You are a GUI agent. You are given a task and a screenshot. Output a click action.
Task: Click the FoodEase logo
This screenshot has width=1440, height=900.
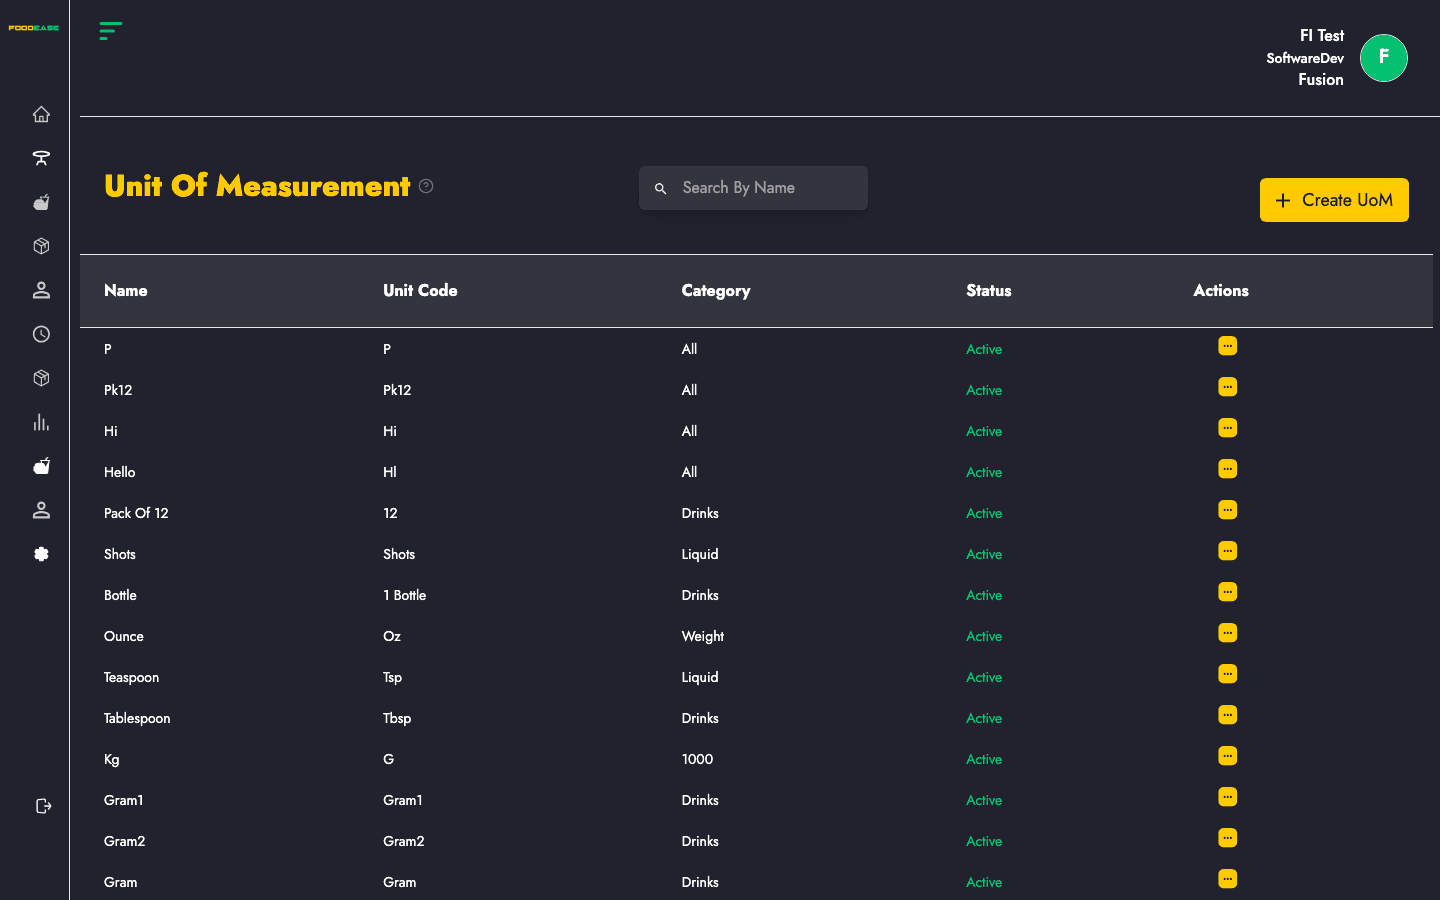coord(34,28)
